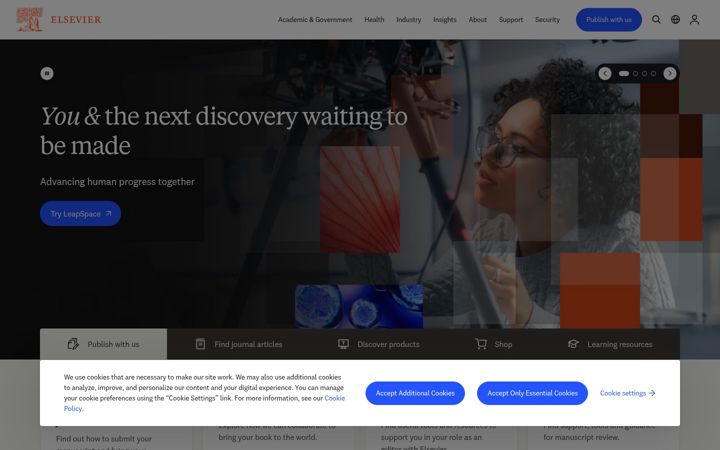Expand the Academic & Government menu
Screen dimensions: 720x450
[315, 20]
